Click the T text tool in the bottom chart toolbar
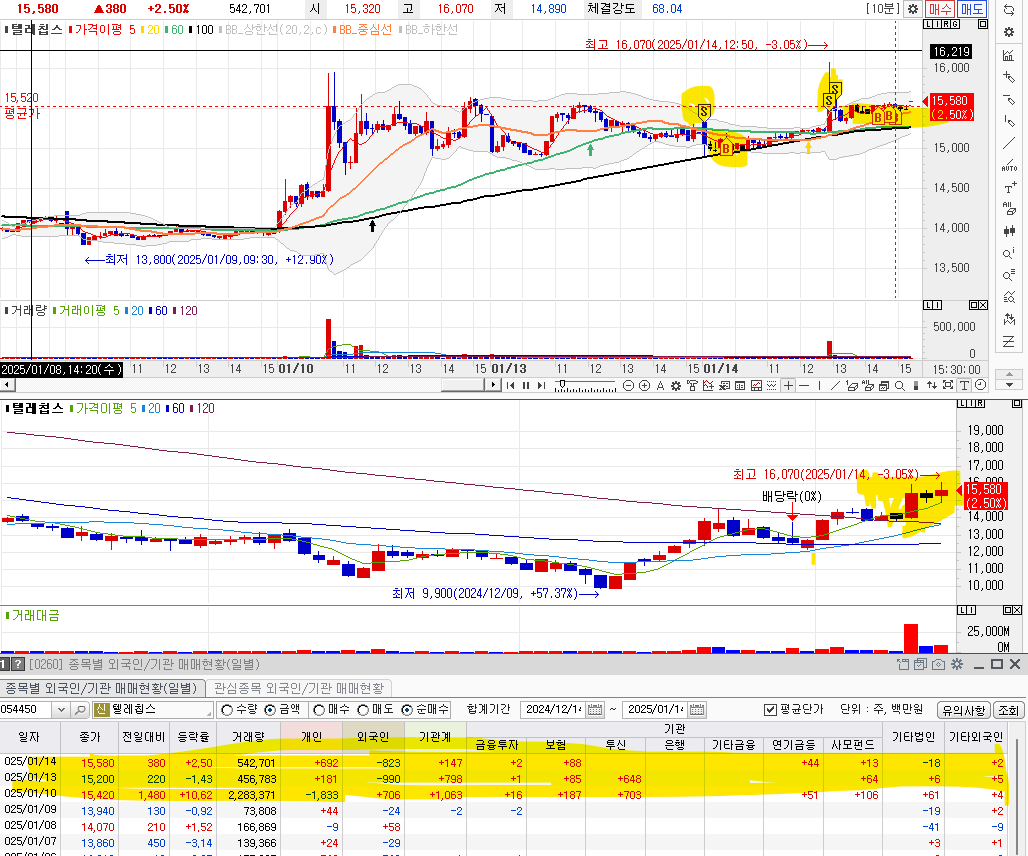The height and width of the screenshot is (856, 1028). 964,385
